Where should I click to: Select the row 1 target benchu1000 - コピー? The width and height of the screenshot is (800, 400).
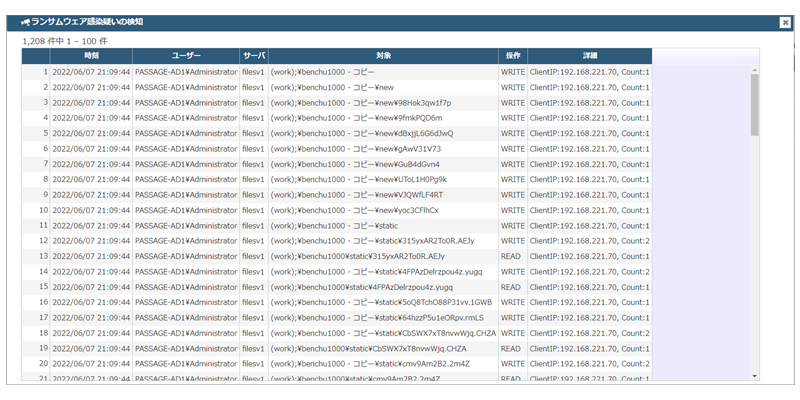pos(322,72)
